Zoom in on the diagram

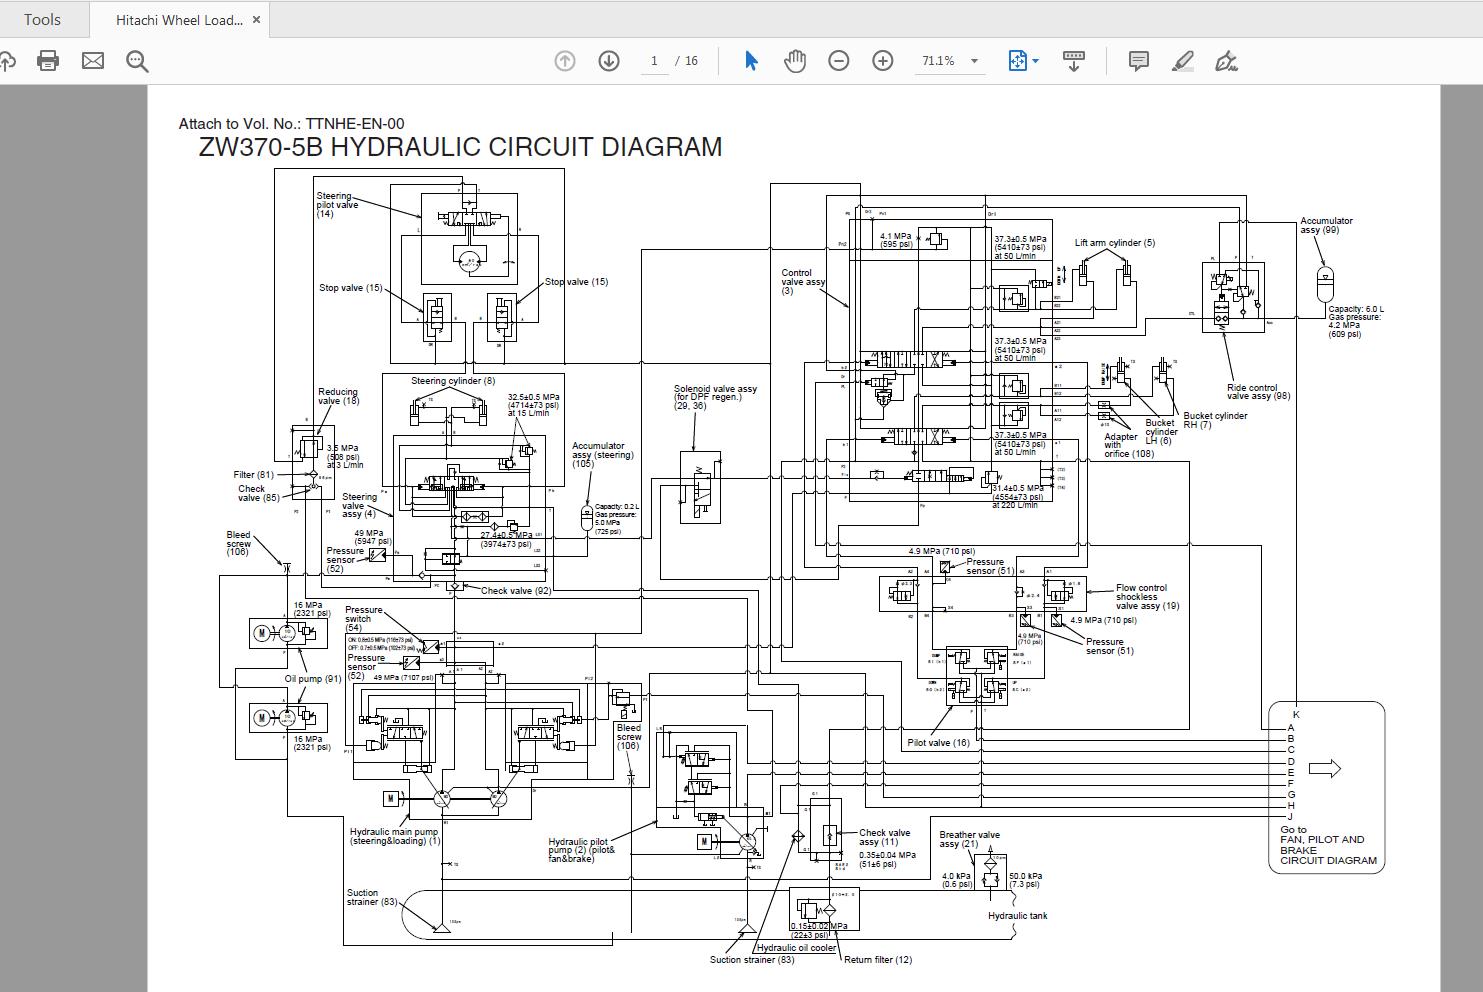(882, 60)
